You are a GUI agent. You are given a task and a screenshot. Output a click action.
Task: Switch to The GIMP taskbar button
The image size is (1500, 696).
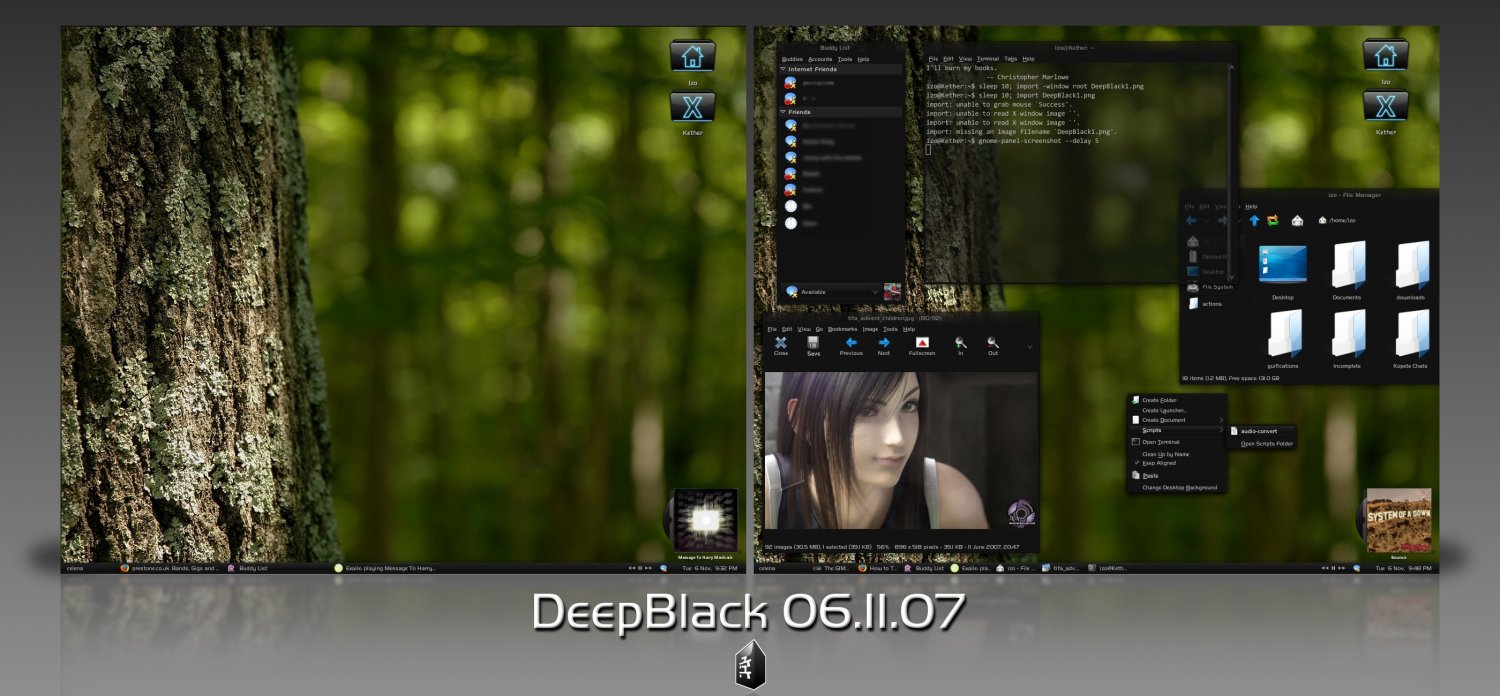click(x=831, y=568)
